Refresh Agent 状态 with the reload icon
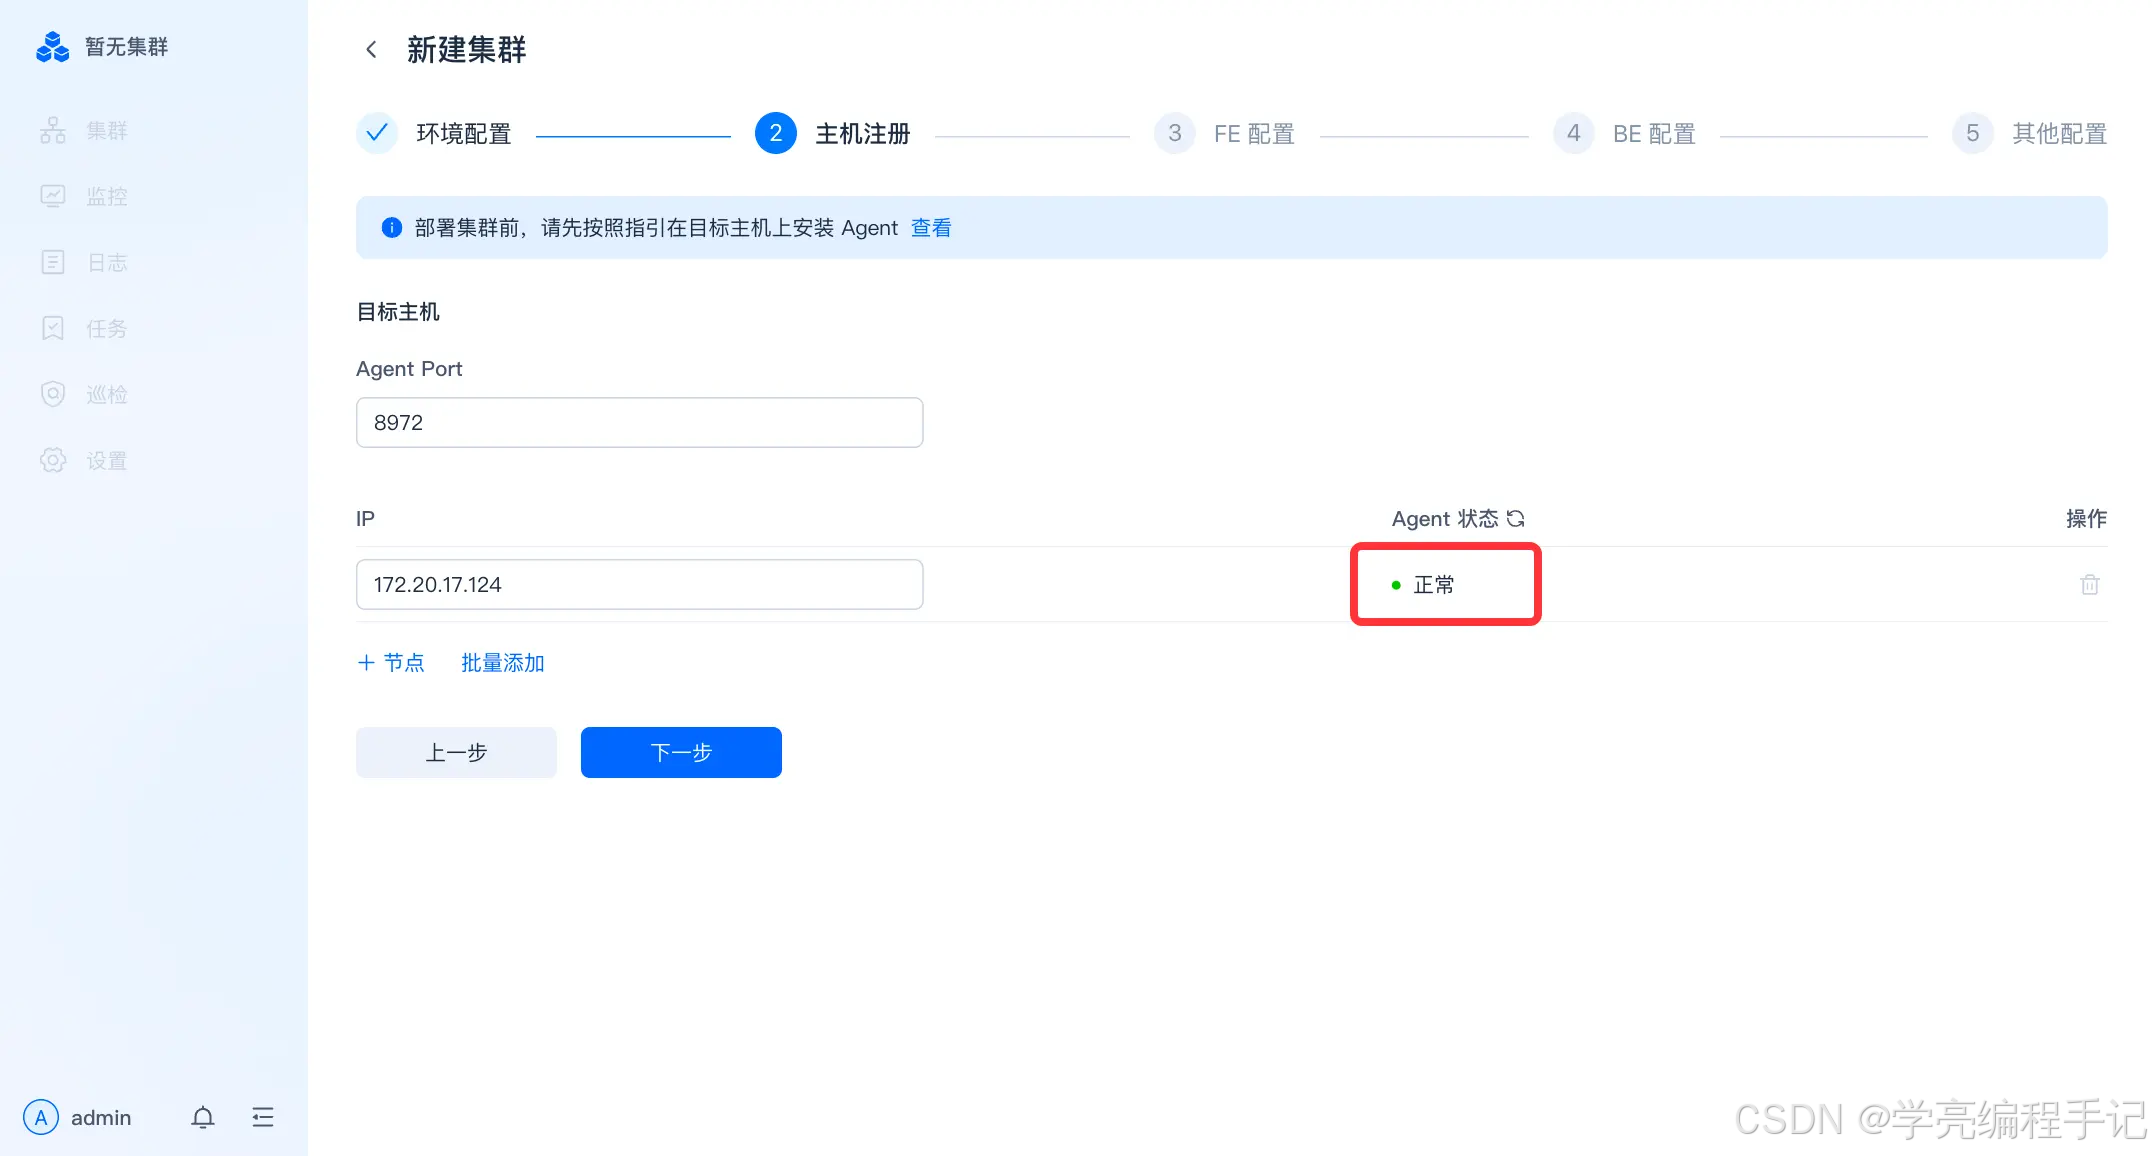The image size is (2152, 1156). [1515, 519]
